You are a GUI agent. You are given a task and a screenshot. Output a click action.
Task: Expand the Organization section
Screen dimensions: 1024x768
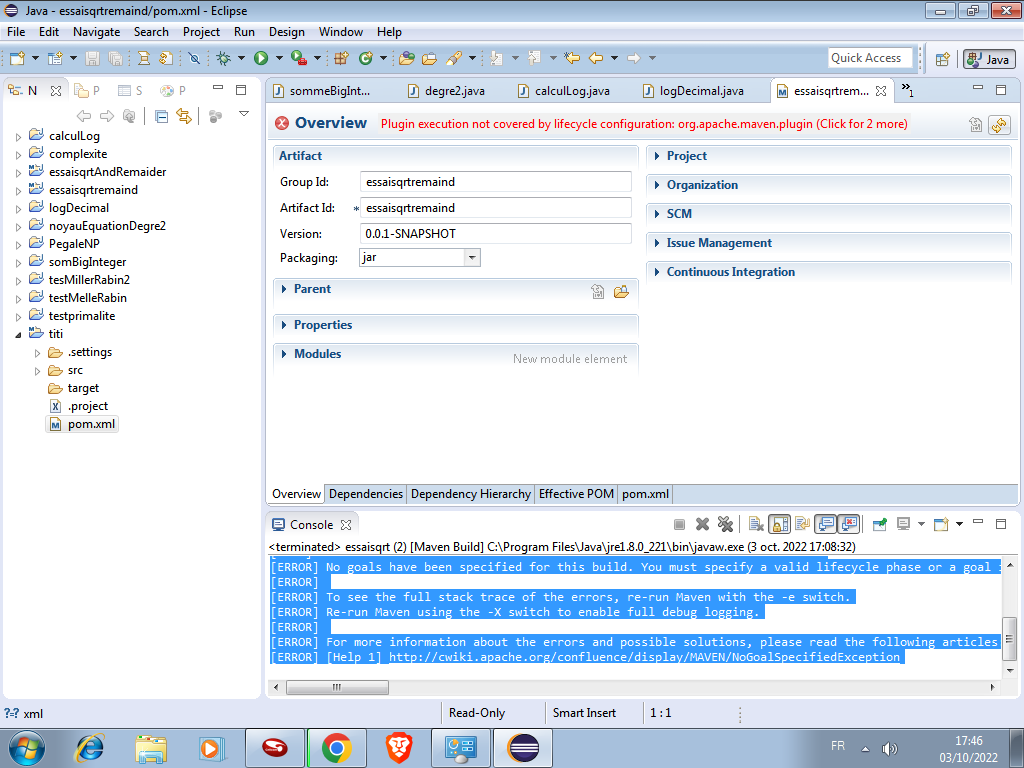[657, 185]
